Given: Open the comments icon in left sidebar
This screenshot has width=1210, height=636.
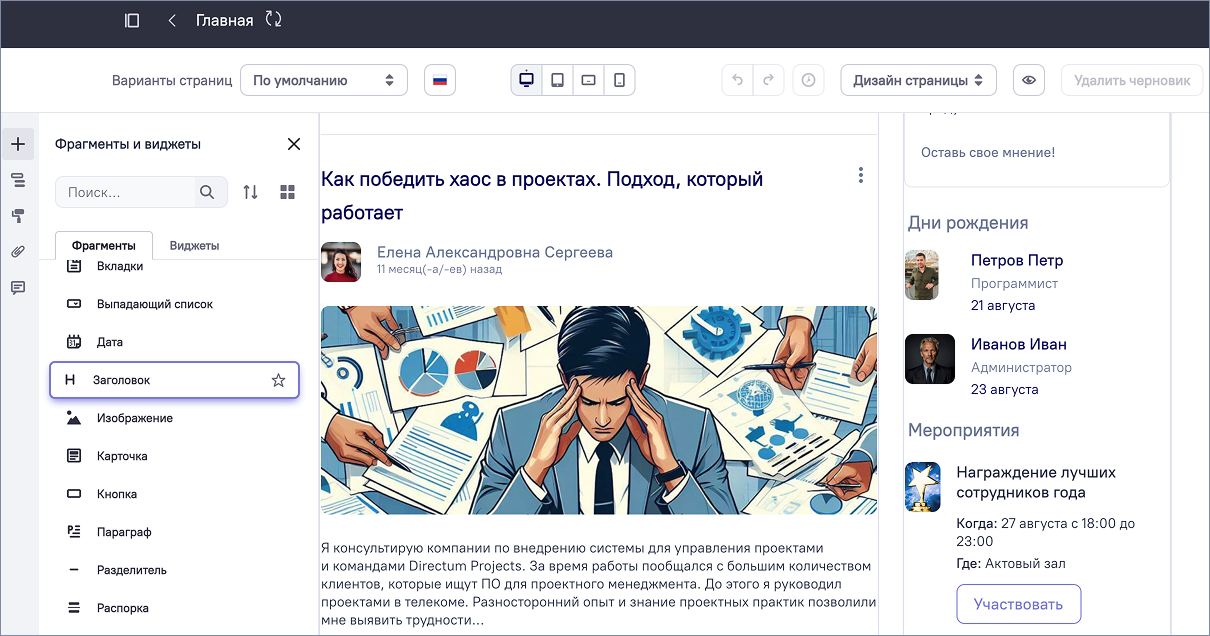Looking at the screenshot, I should (18, 288).
